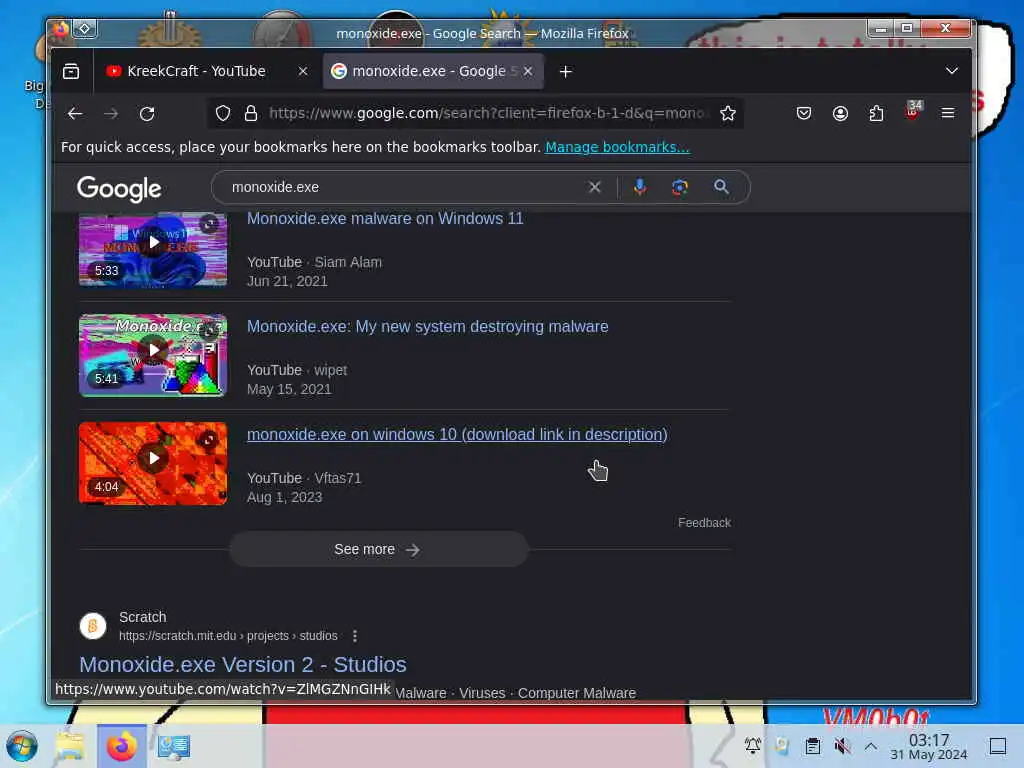Click the Google search box with monoxide.exe
The image size is (1024, 768).
[405, 187]
